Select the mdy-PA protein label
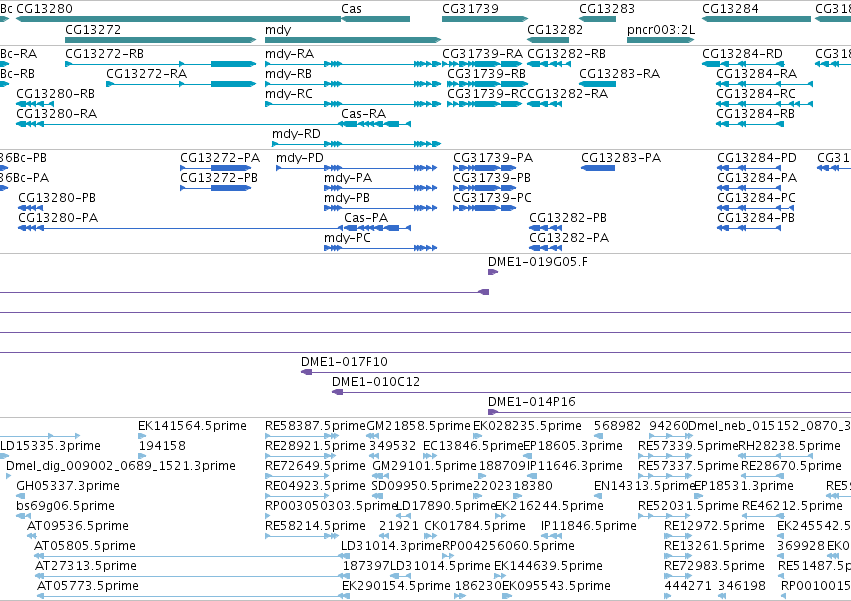Image resolution: width=851 pixels, height=601 pixels. (348, 178)
